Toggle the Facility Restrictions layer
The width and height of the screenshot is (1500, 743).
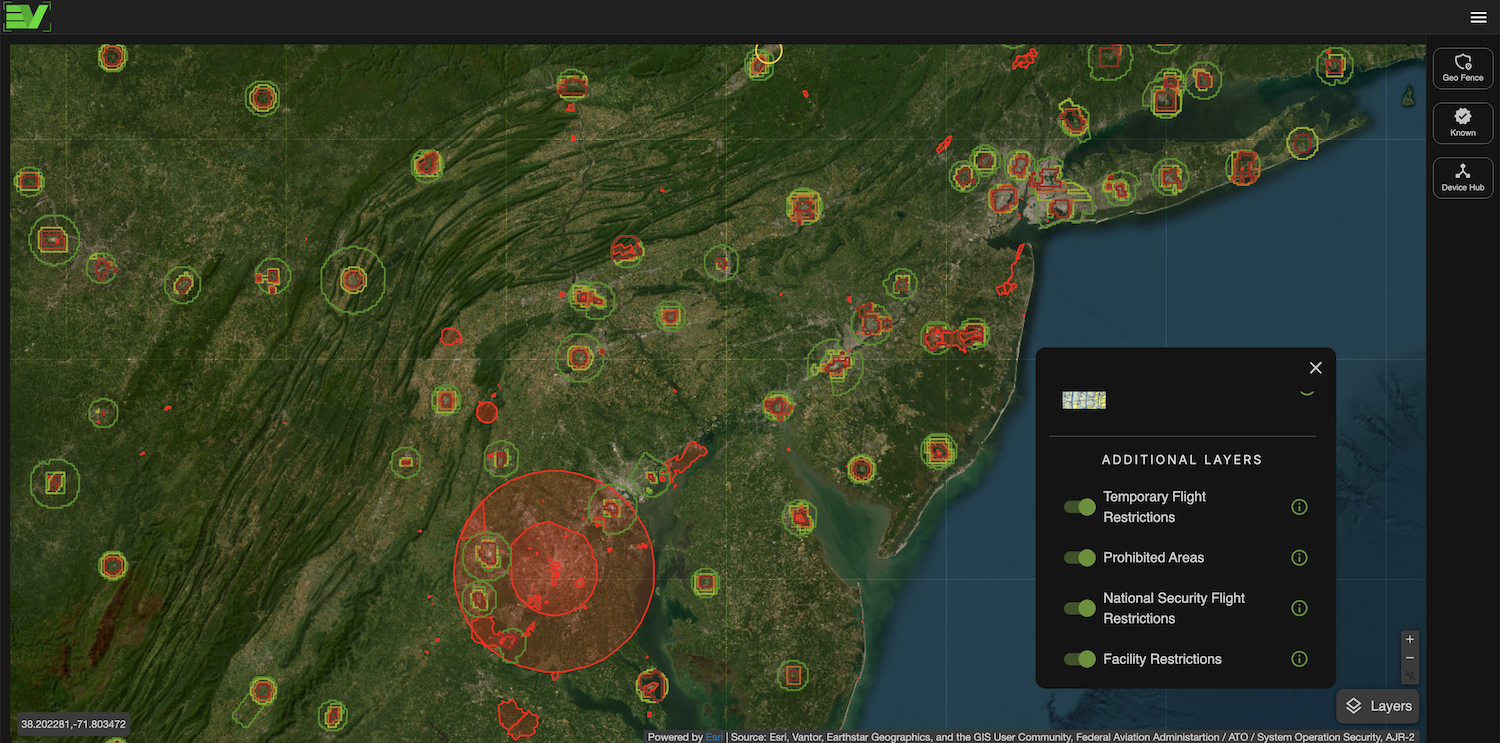coord(1080,659)
